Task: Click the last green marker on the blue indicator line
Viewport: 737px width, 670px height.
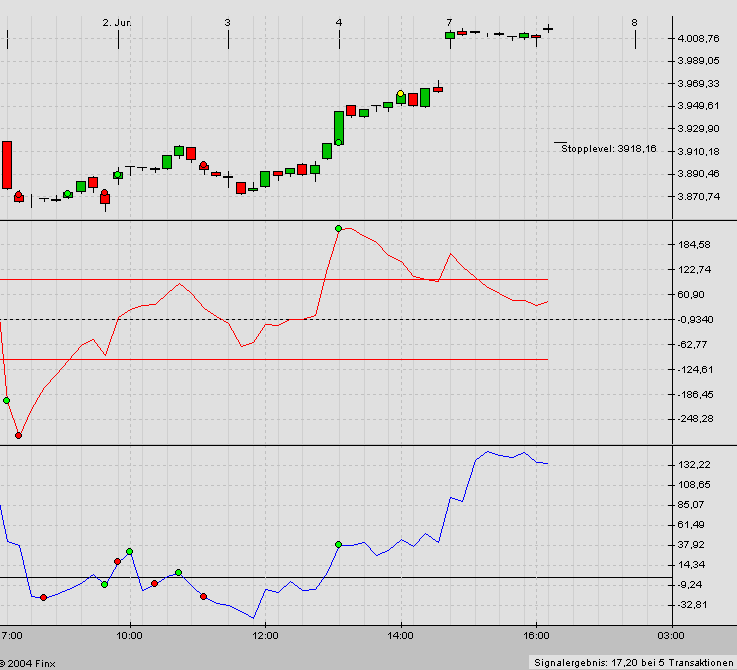Action: pos(338,545)
